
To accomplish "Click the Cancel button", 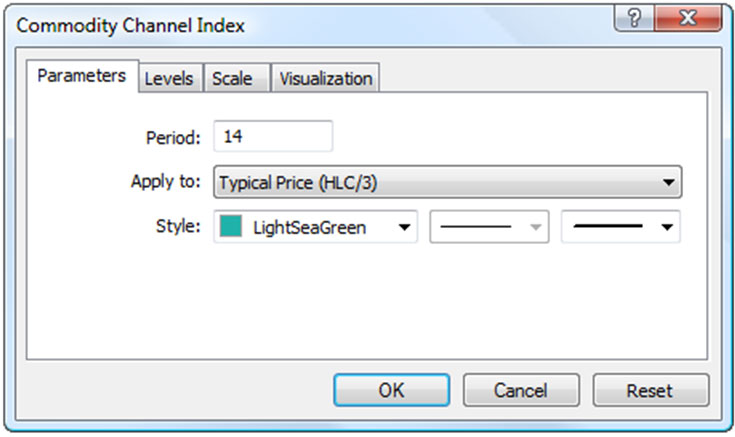I will point(521,390).
